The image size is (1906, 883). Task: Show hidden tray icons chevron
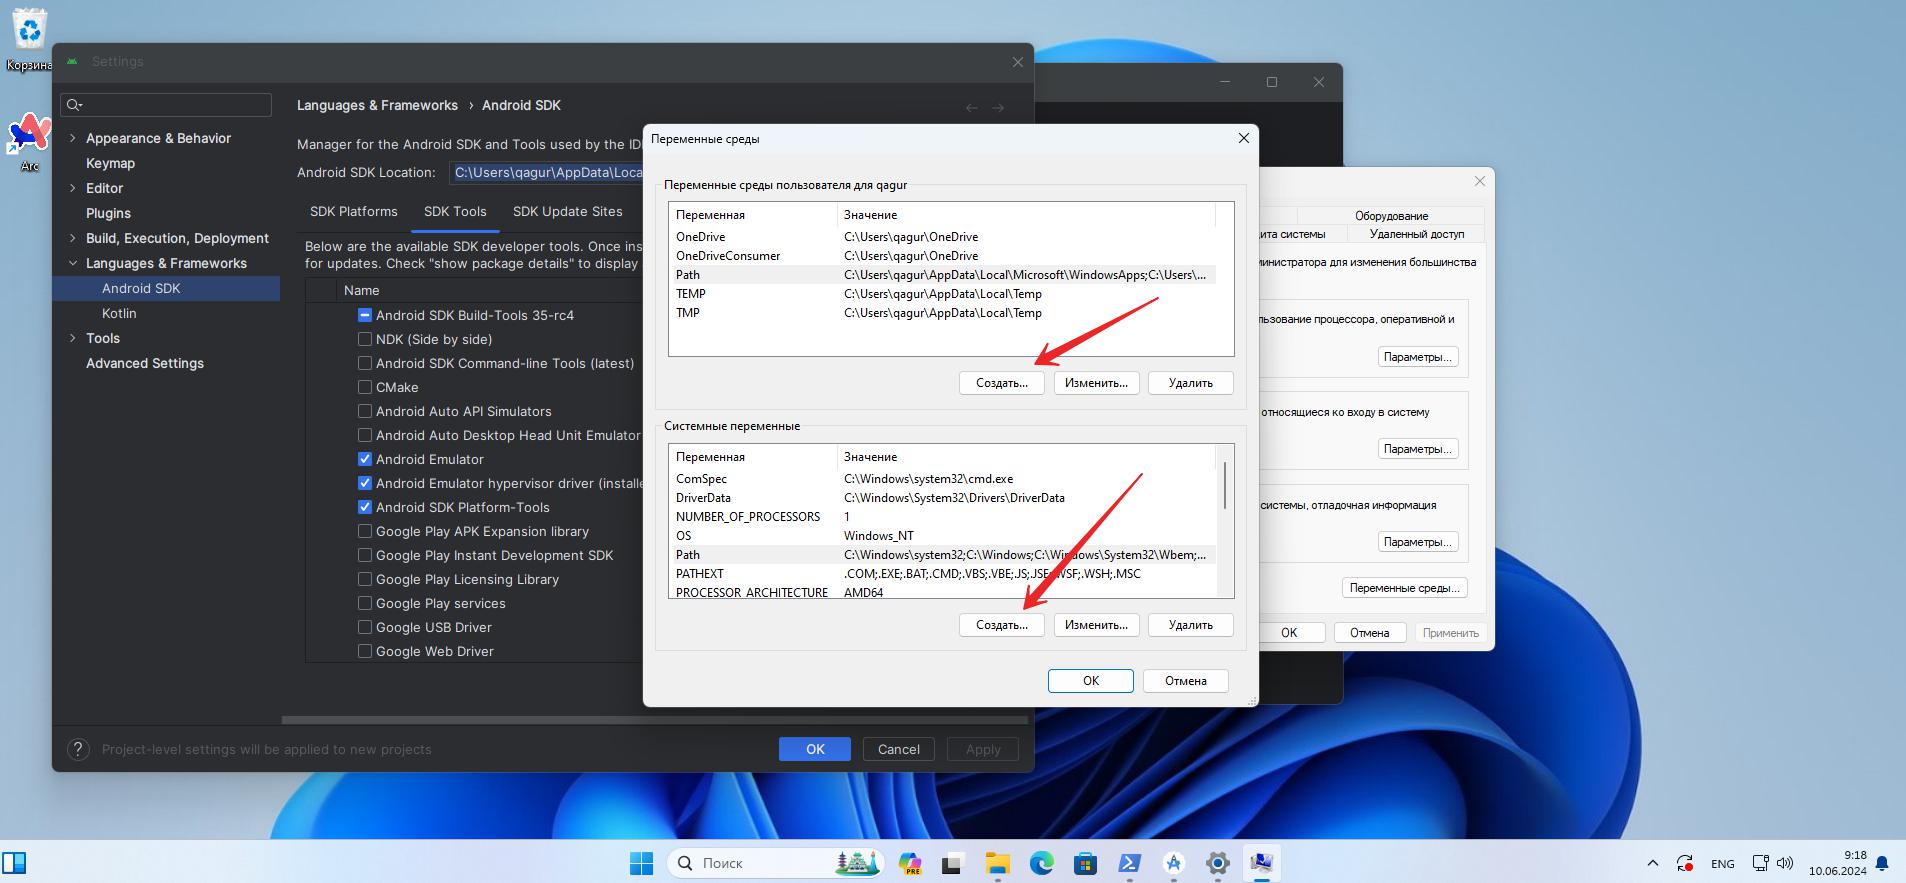pyautogui.click(x=1652, y=863)
